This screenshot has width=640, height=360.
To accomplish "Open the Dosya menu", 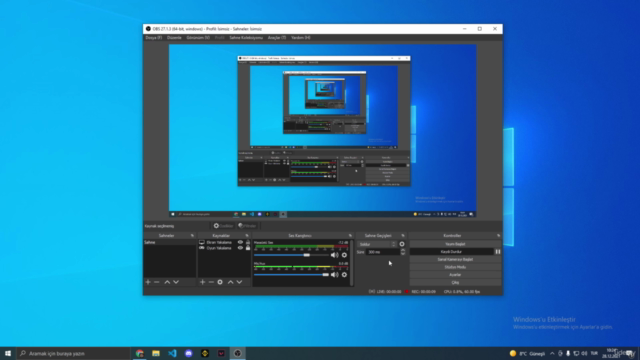I will pos(153,38).
